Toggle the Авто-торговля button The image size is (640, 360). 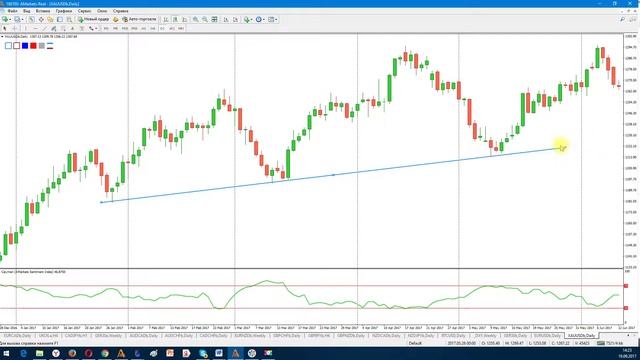(140, 19)
